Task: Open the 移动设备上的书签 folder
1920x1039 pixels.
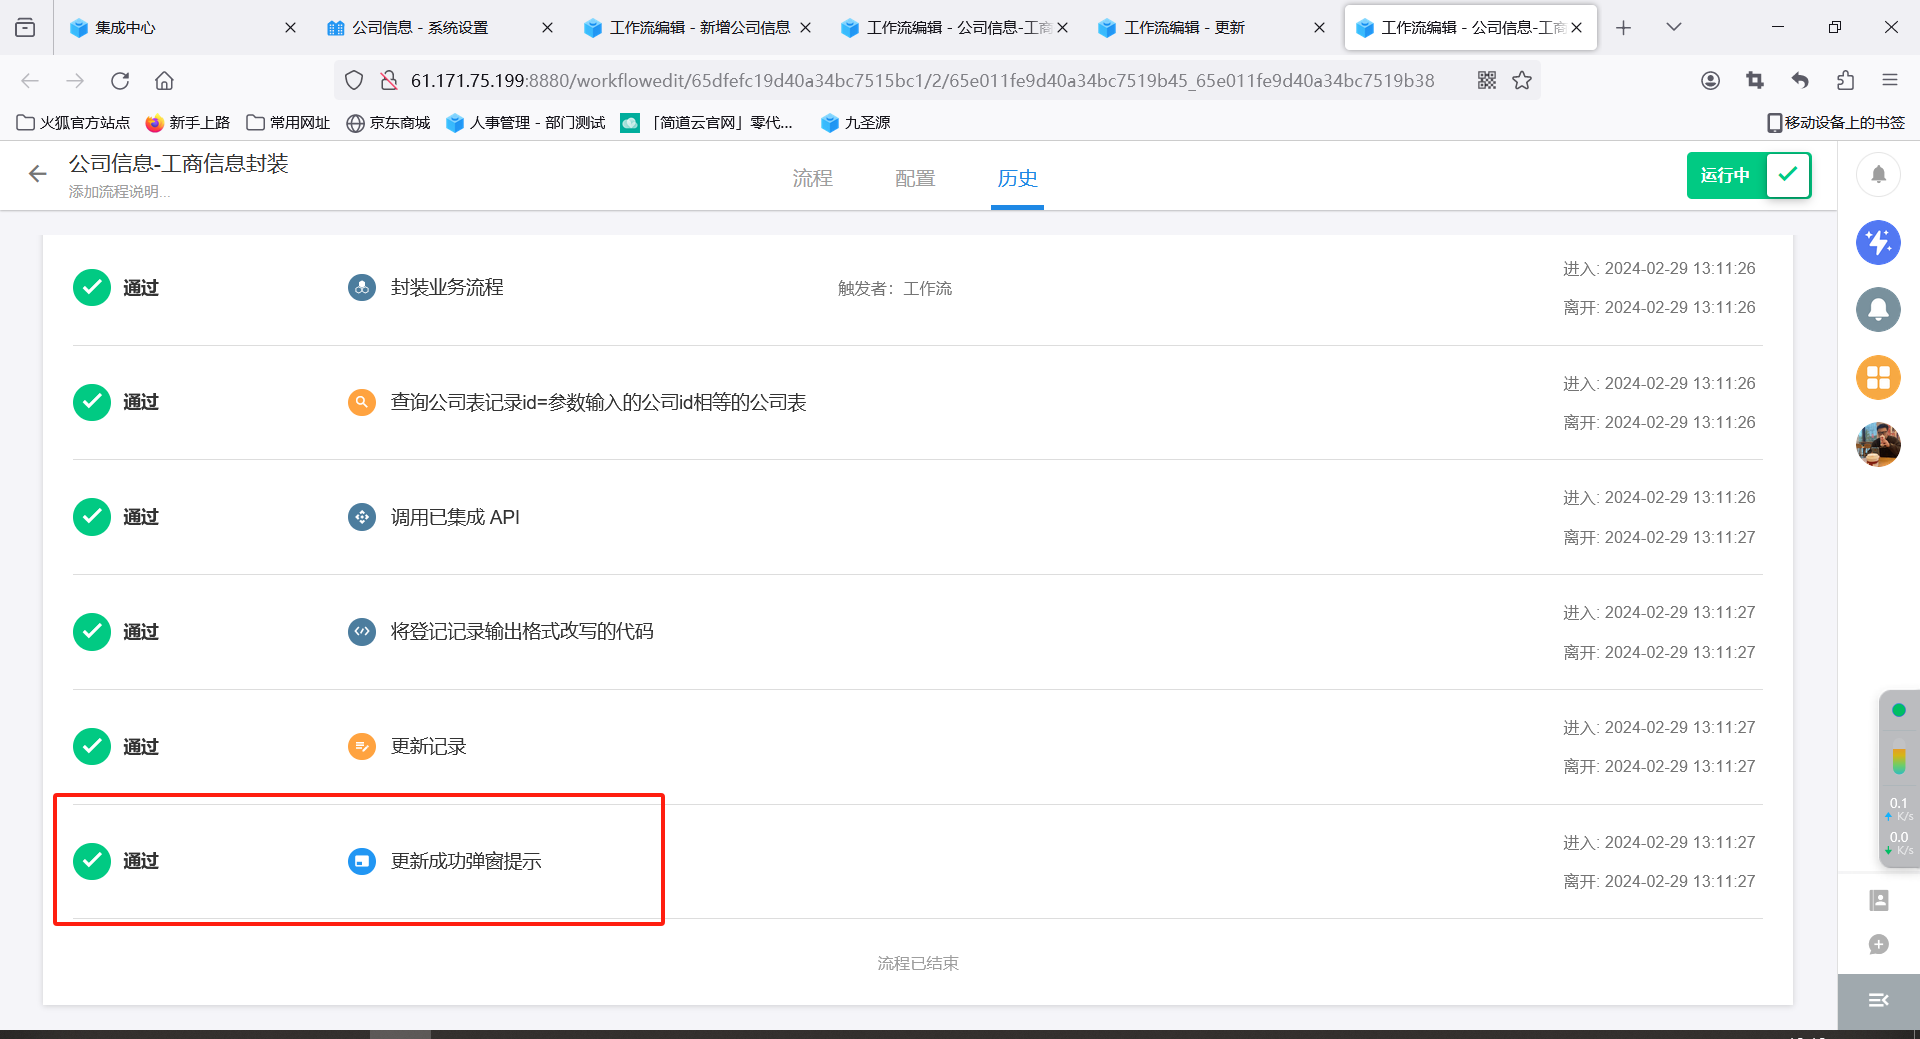Action: click(1836, 123)
